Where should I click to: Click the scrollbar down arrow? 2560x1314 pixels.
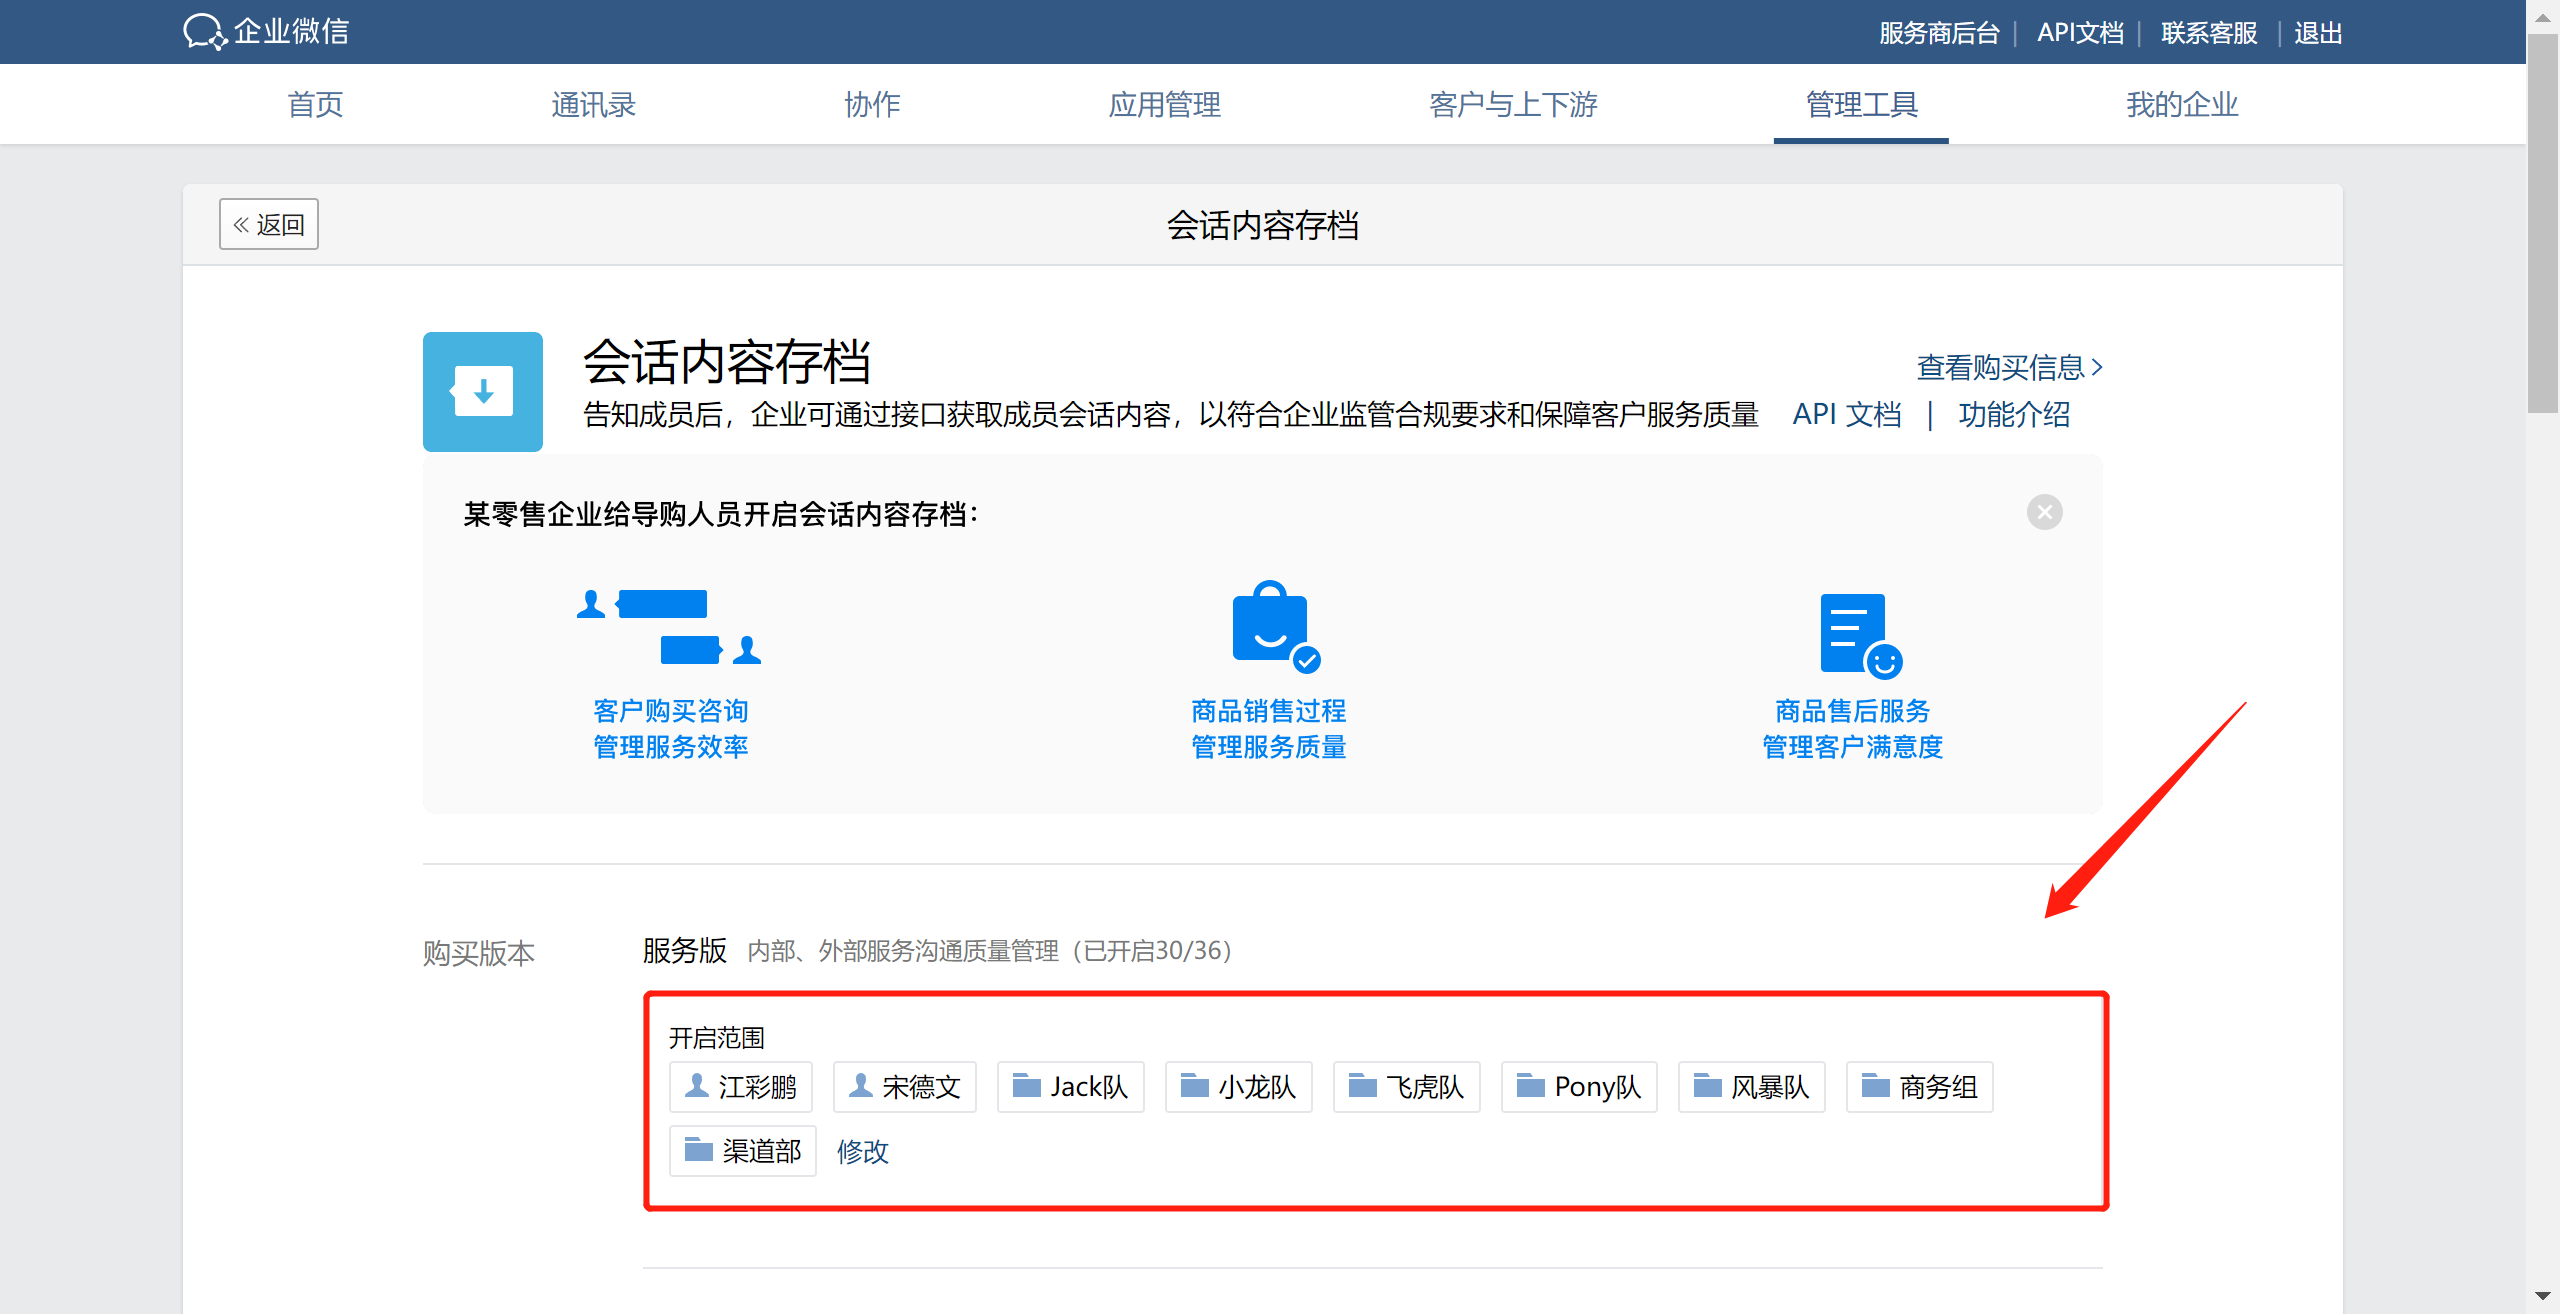tap(2542, 1297)
